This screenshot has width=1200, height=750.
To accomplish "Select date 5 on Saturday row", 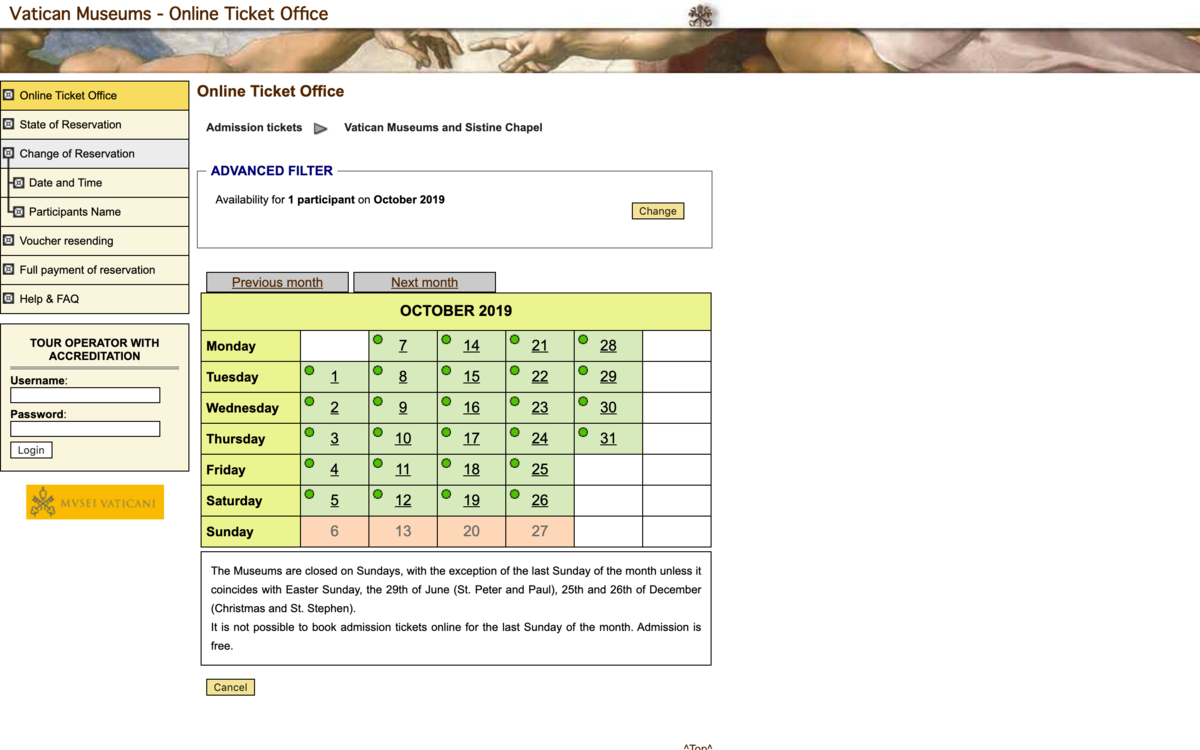I will (334, 501).
